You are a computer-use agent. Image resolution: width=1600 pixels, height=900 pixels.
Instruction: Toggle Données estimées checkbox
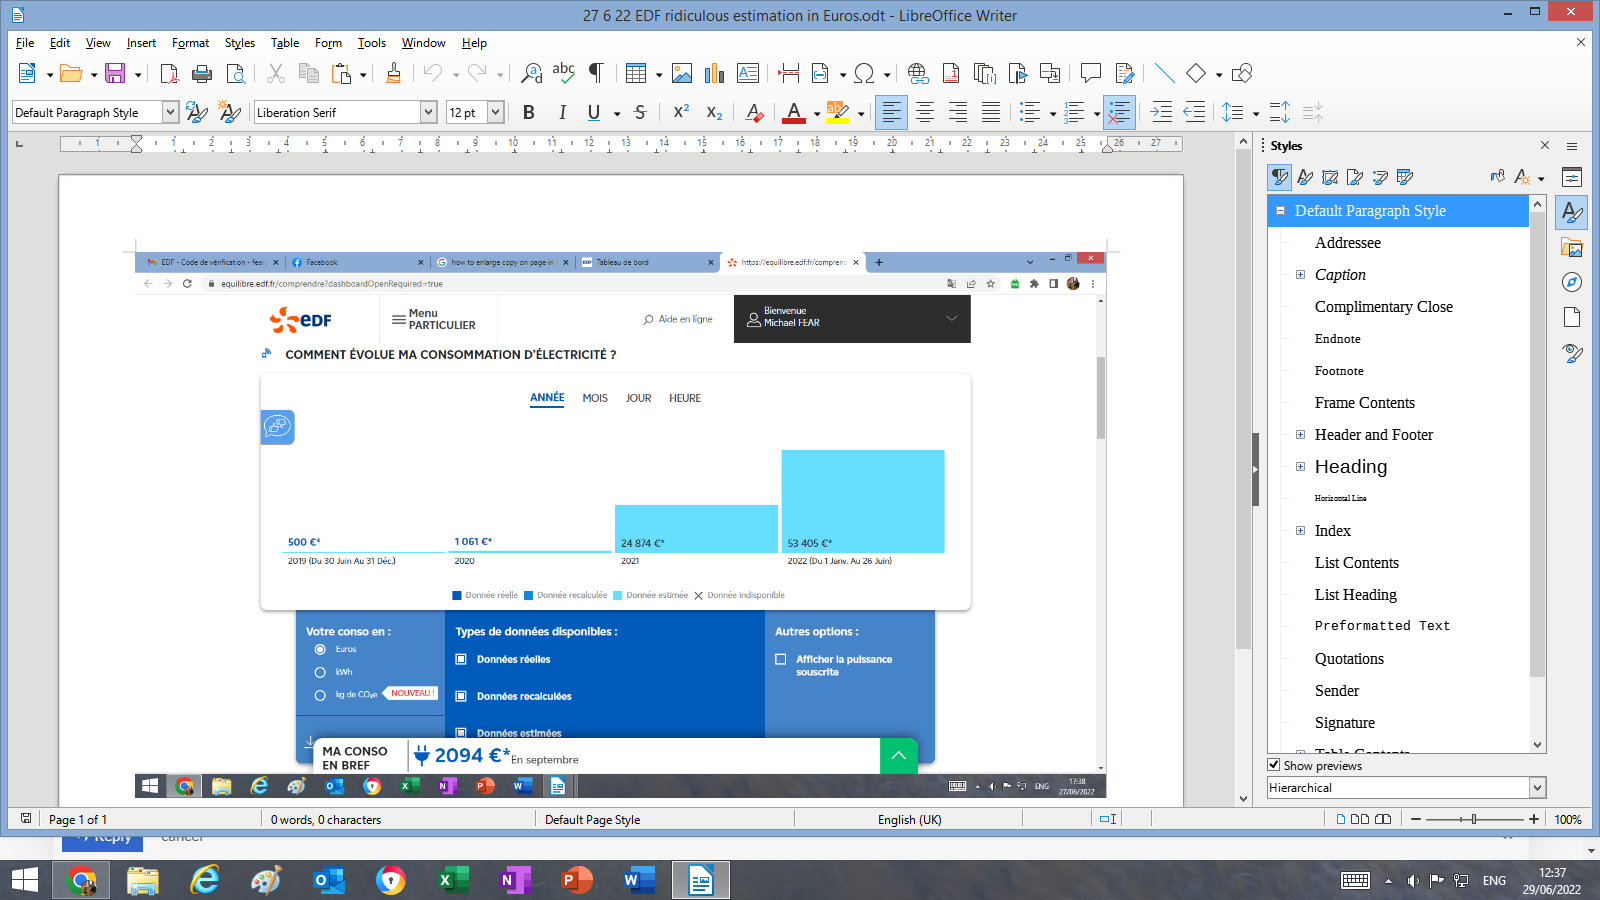click(x=461, y=732)
